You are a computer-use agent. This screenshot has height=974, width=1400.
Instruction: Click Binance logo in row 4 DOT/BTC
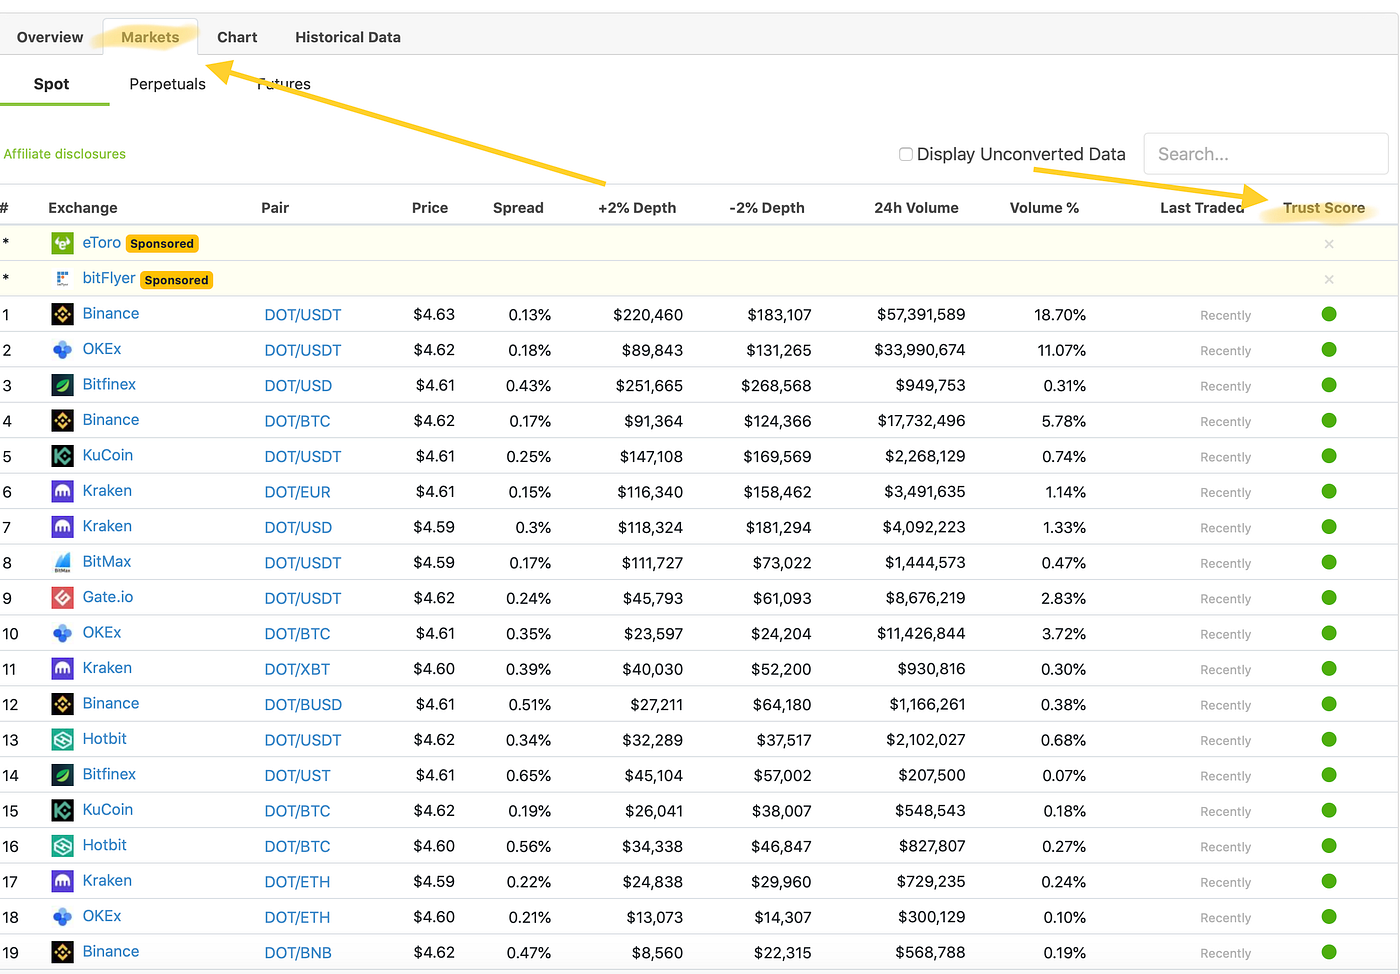click(62, 421)
